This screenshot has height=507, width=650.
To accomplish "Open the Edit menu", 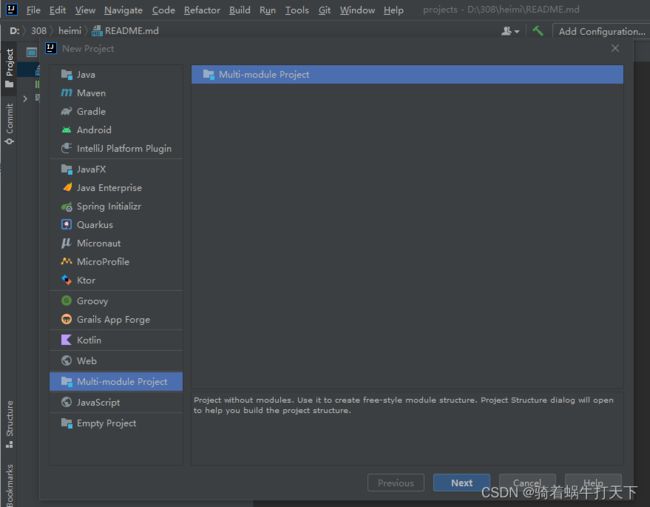I will [x=57, y=10].
